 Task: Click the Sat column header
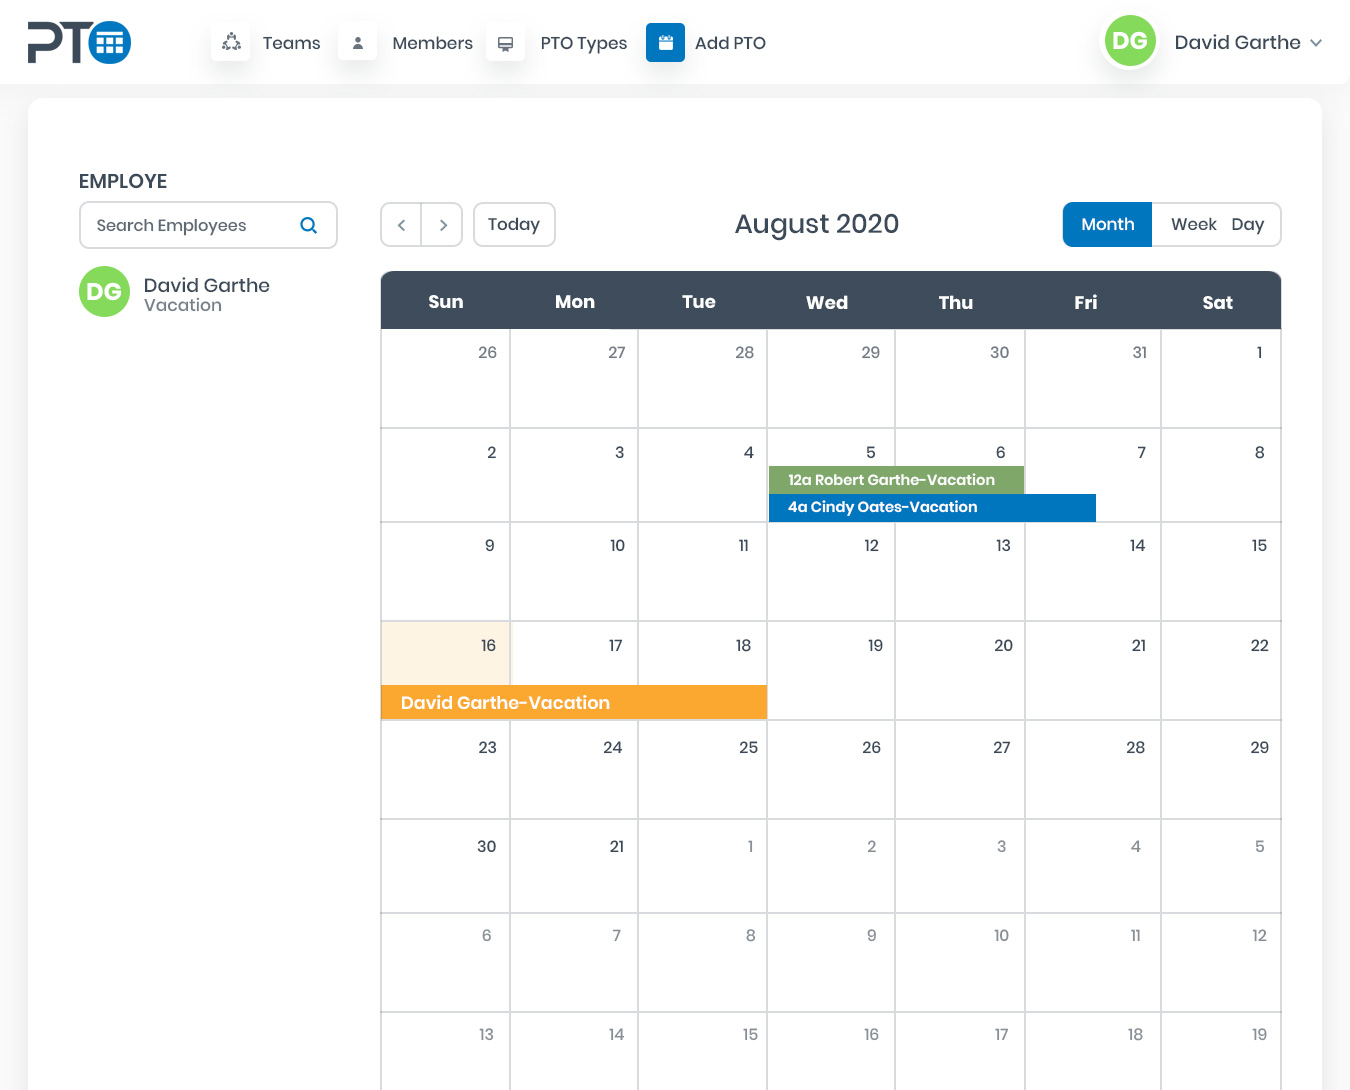click(1218, 302)
